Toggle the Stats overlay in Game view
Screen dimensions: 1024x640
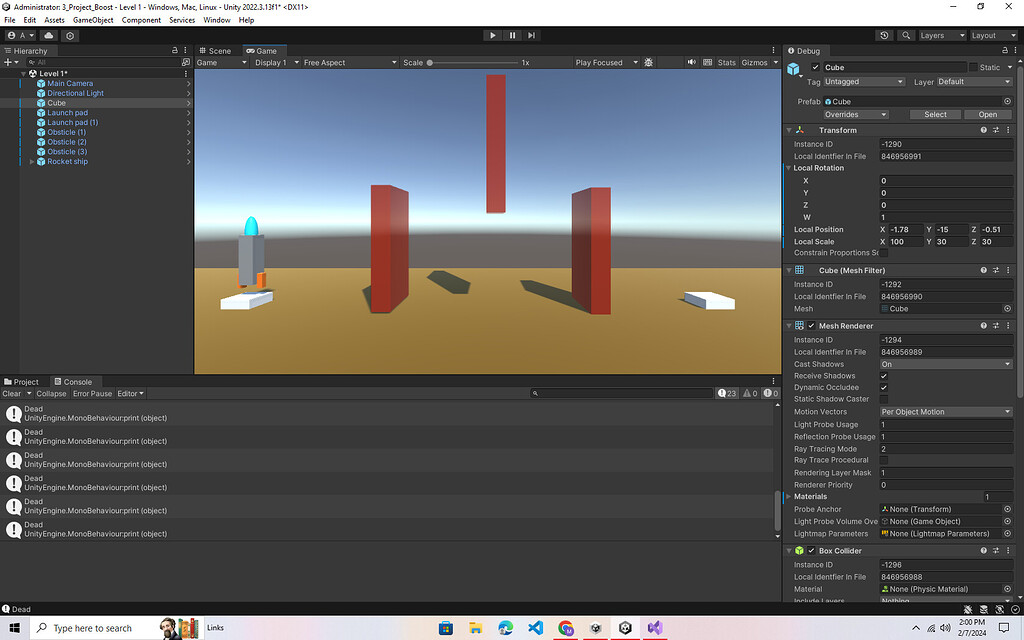[x=725, y=61]
